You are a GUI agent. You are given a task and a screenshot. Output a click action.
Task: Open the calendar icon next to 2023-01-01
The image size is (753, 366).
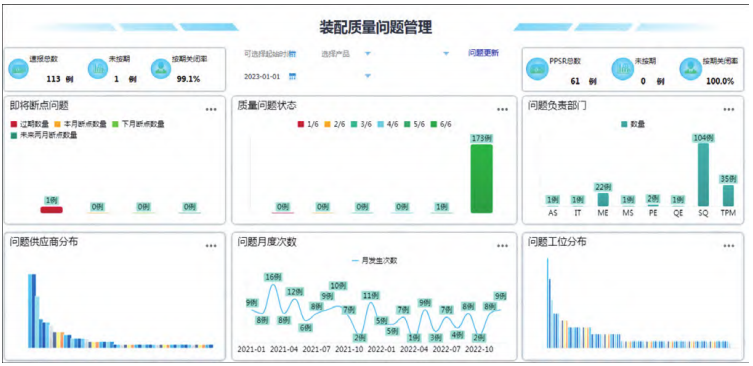292,76
